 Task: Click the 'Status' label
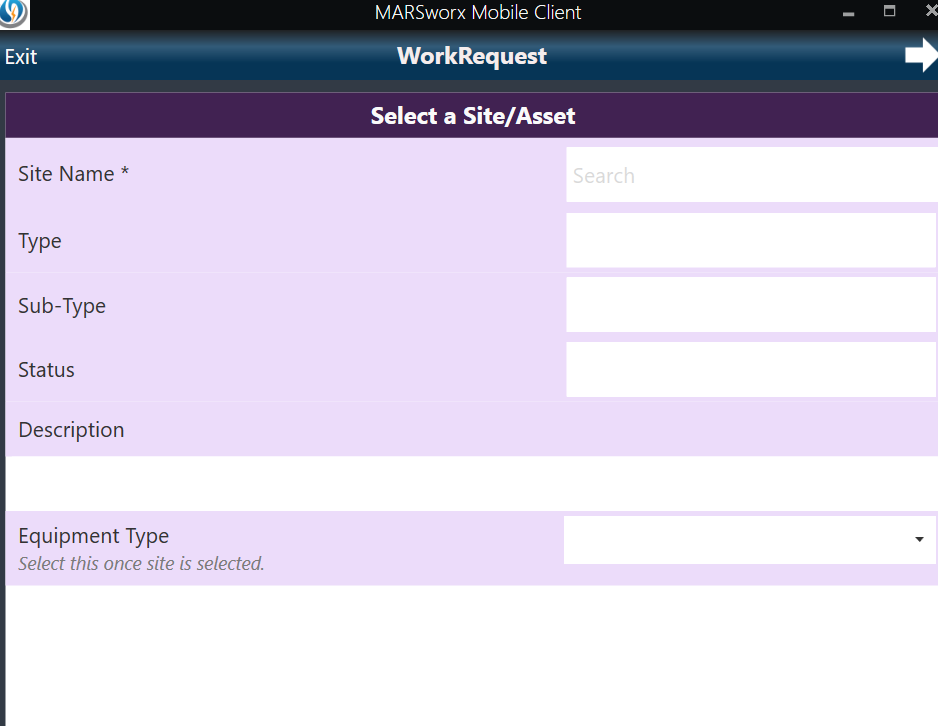pyautogui.click(x=46, y=370)
